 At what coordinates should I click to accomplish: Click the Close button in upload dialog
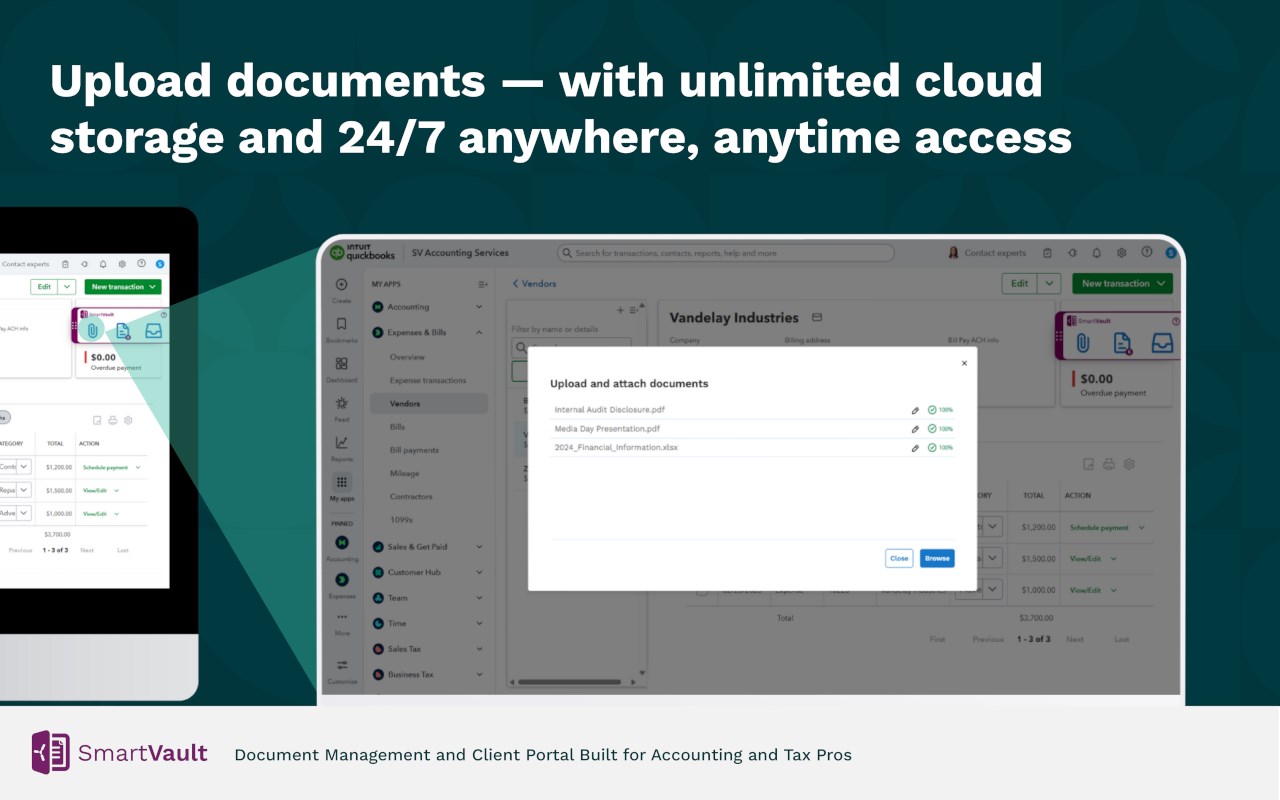[x=899, y=558]
